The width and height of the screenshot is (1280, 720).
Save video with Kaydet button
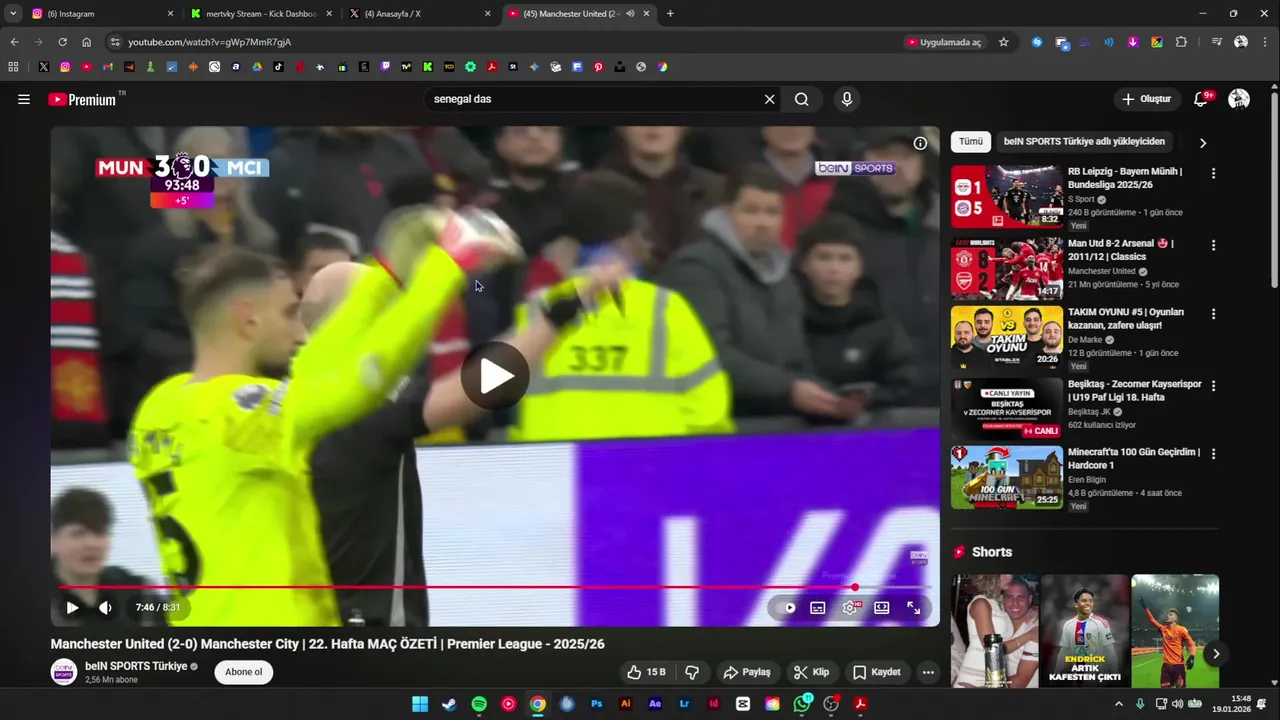coord(876,672)
